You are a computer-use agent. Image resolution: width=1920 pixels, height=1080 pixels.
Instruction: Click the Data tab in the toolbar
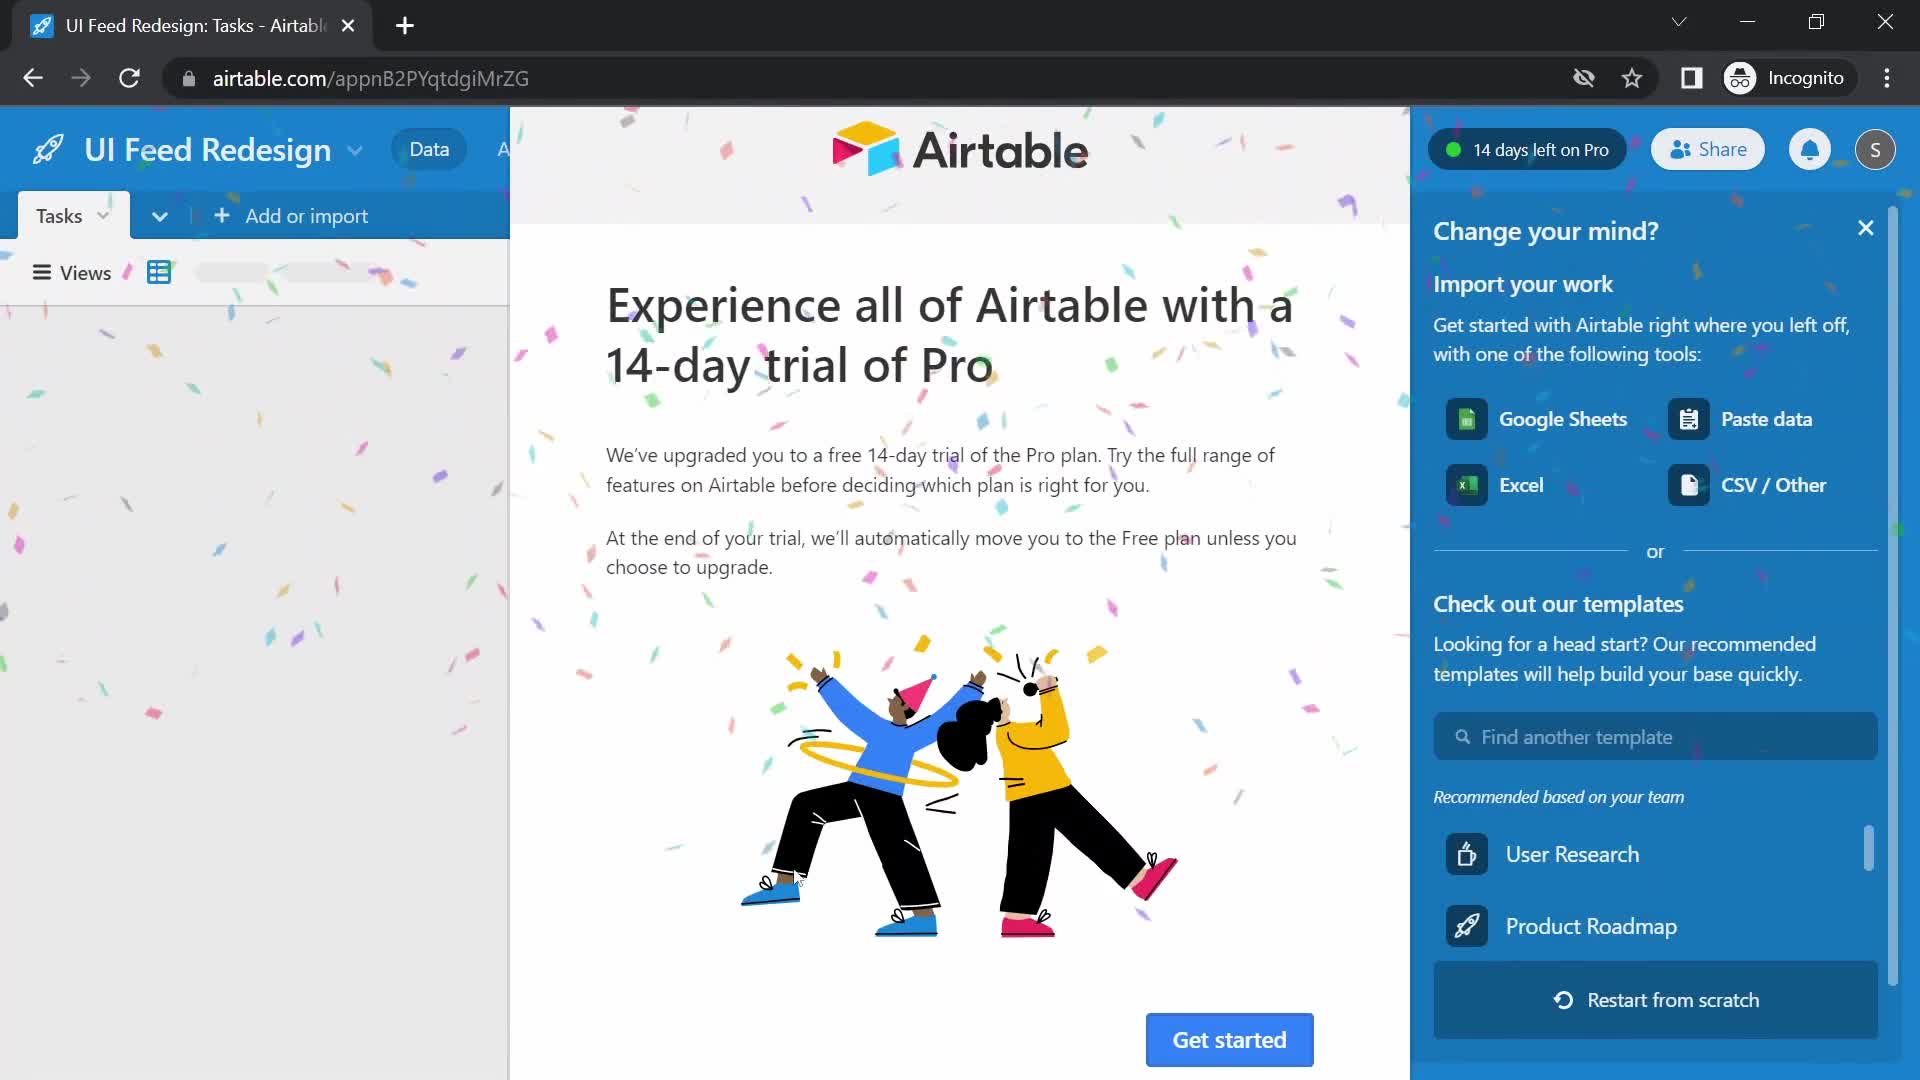[x=430, y=148]
